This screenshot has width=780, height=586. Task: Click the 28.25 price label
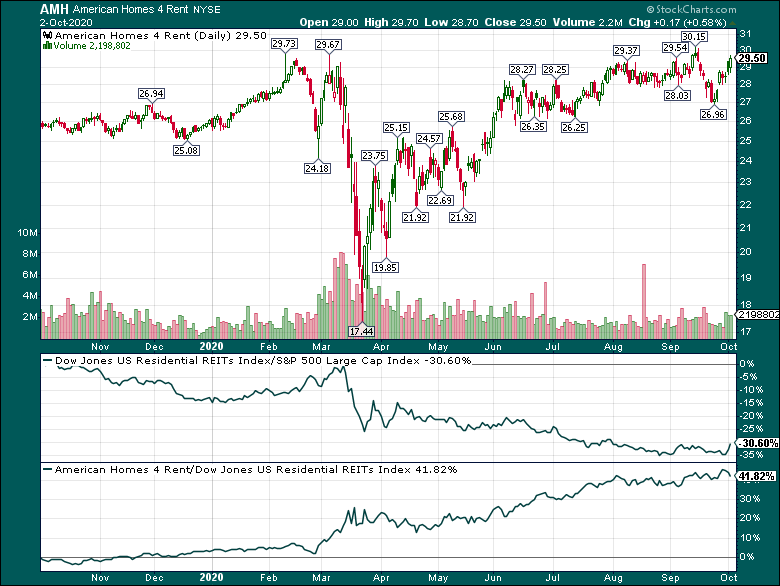coord(555,70)
